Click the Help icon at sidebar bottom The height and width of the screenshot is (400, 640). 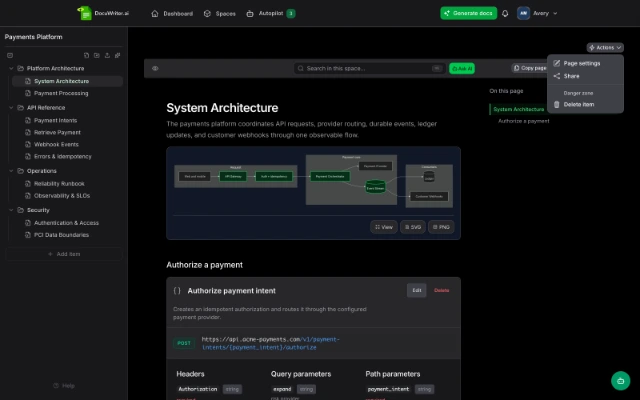[56, 386]
